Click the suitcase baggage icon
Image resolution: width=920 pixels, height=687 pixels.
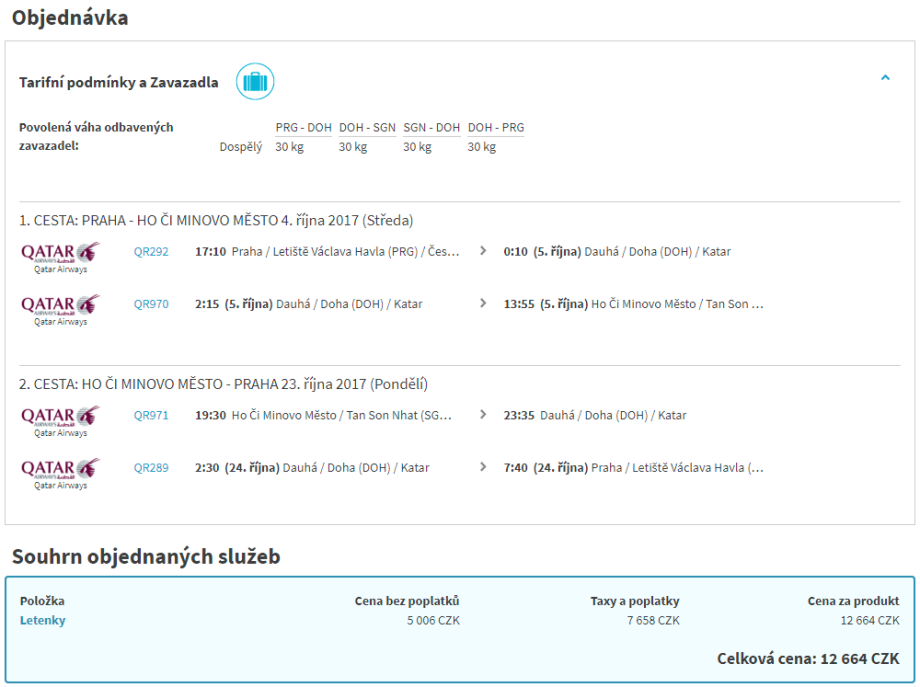pos(255,82)
